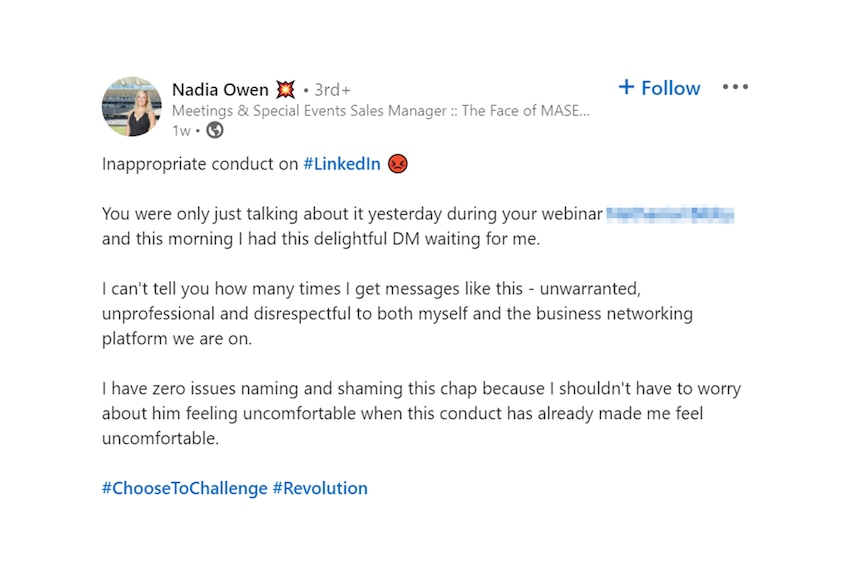
Task: Click the globe public visibility icon
Action: 214,130
